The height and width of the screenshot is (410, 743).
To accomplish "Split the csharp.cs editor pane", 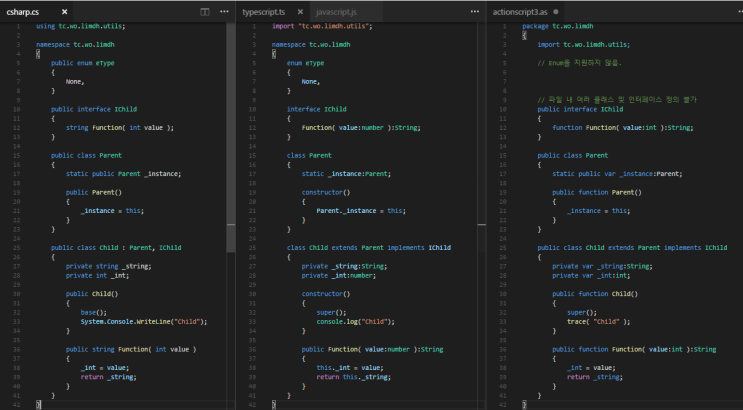I will tap(205, 12).
